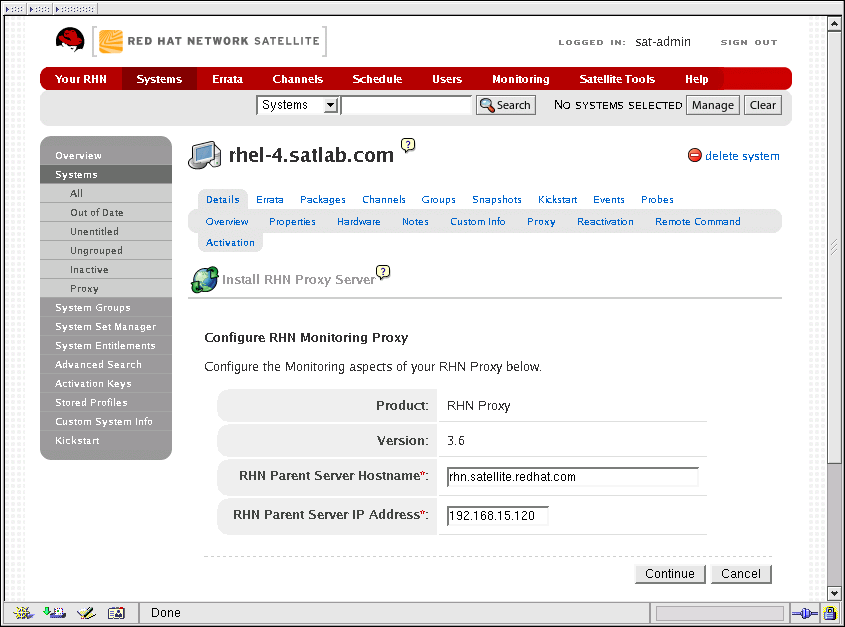Screen dimensions: 845x627
Task: Open the Custom Info sub-tab
Action: 477,222
